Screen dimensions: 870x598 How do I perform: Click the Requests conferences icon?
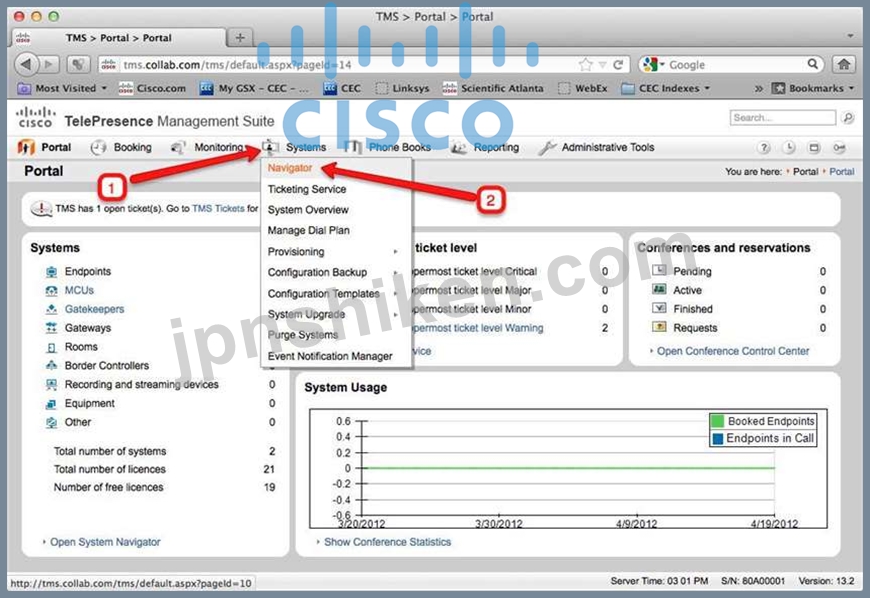pyautogui.click(x=659, y=327)
